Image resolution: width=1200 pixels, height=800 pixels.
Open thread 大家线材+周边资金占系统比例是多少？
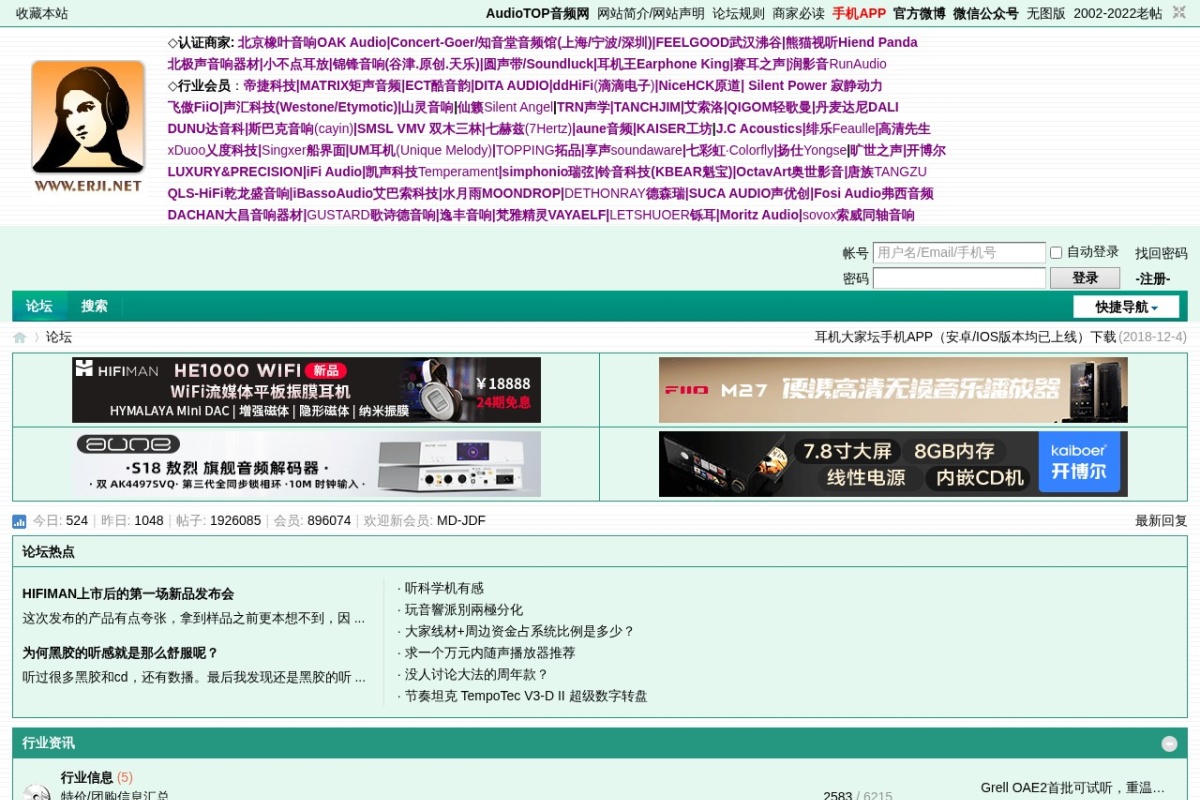coord(520,631)
